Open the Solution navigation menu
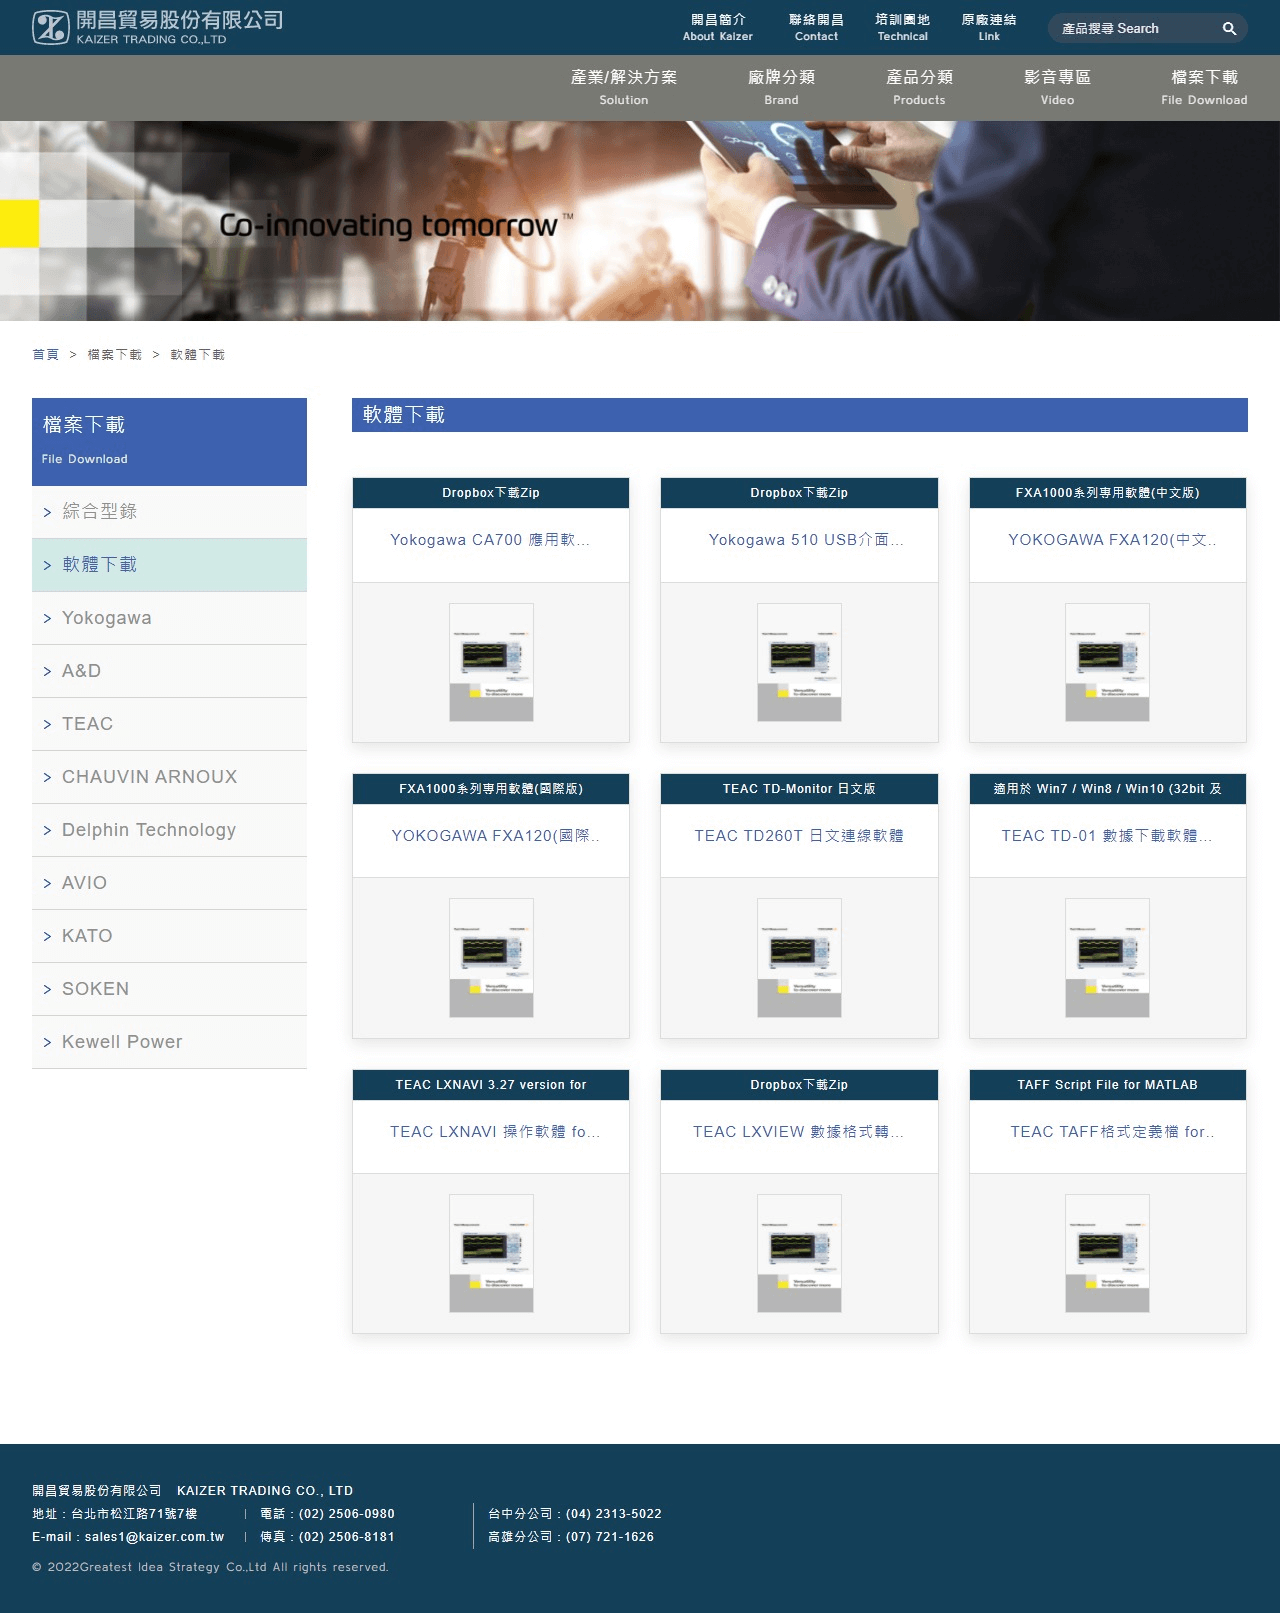Screen dimensions: 1280x1613 tap(623, 87)
